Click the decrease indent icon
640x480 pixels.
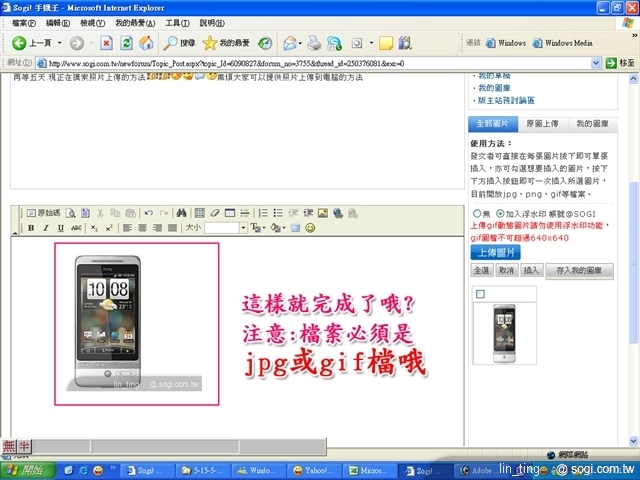[x=293, y=213]
